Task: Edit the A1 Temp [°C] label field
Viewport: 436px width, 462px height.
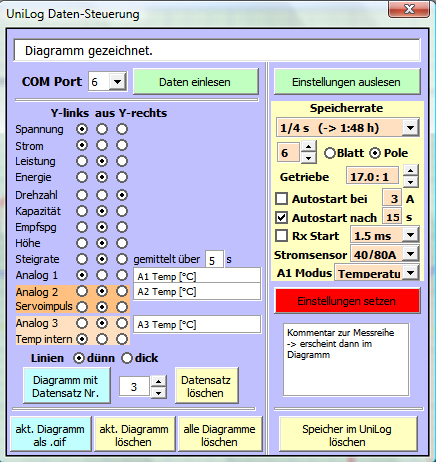Action: [197, 276]
